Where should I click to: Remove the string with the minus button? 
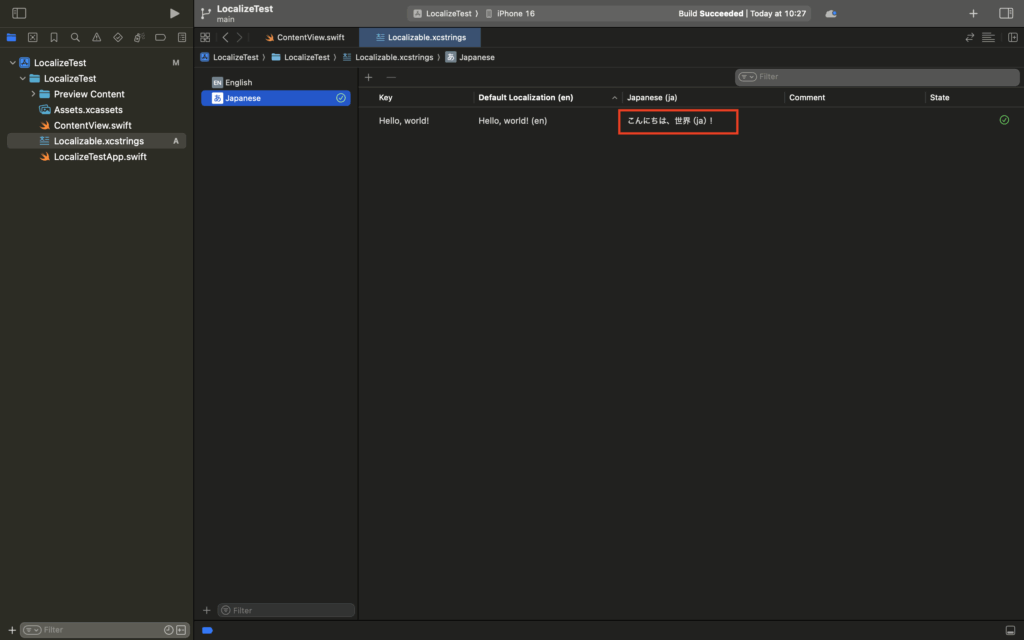point(391,77)
